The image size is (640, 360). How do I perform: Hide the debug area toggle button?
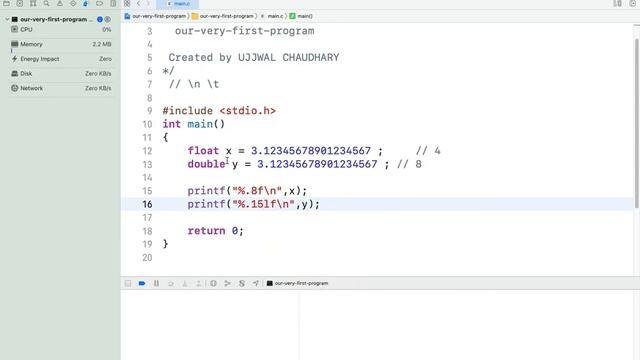coord(128,283)
